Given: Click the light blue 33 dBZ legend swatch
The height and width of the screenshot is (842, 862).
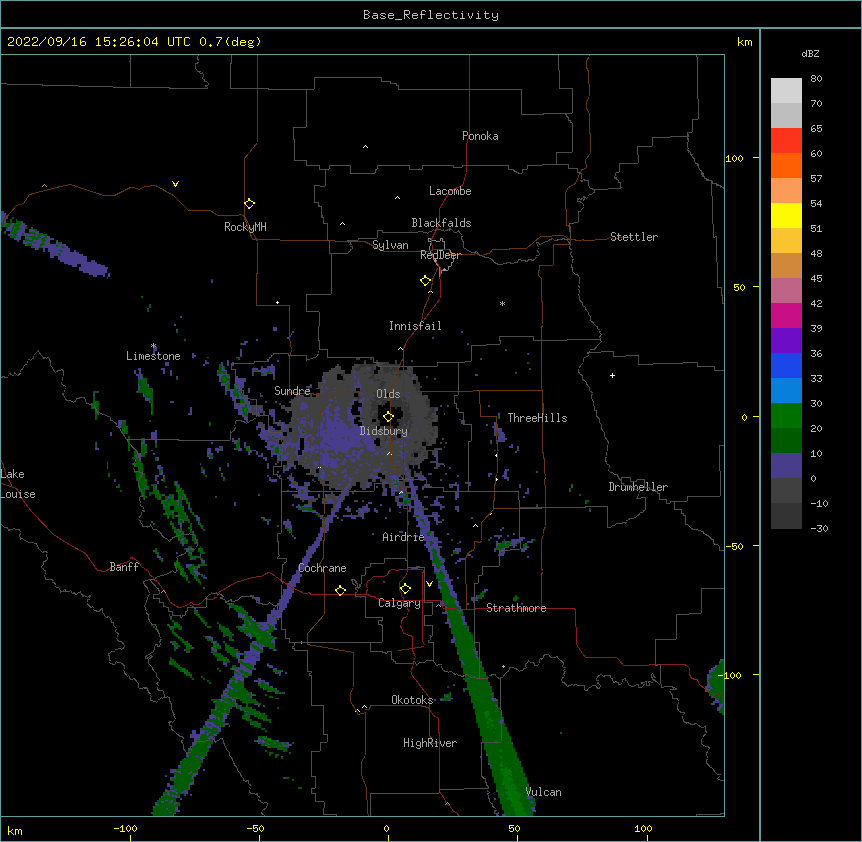Looking at the screenshot, I should (786, 390).
